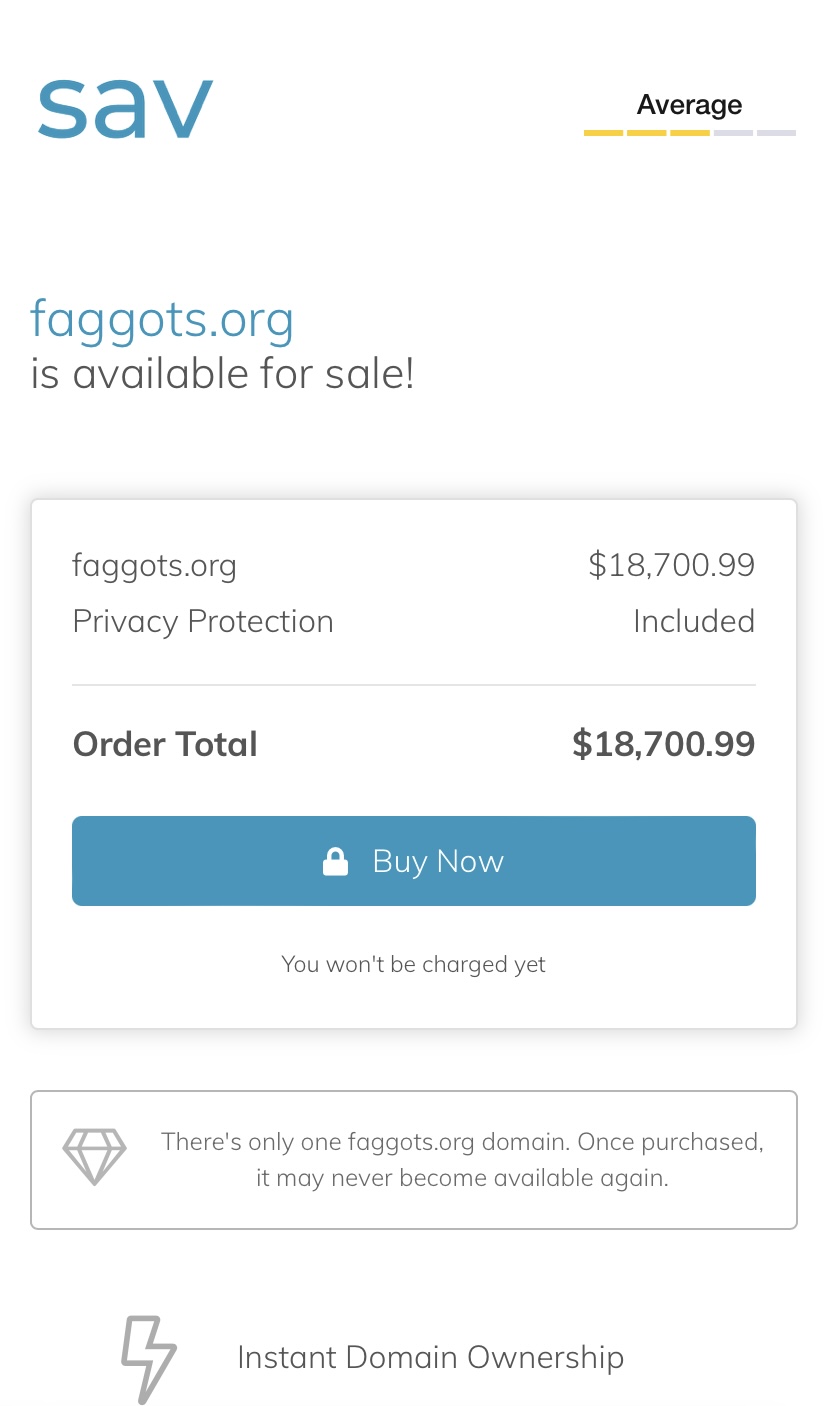Click the Included privacy status text

click(x=693, y=621)
